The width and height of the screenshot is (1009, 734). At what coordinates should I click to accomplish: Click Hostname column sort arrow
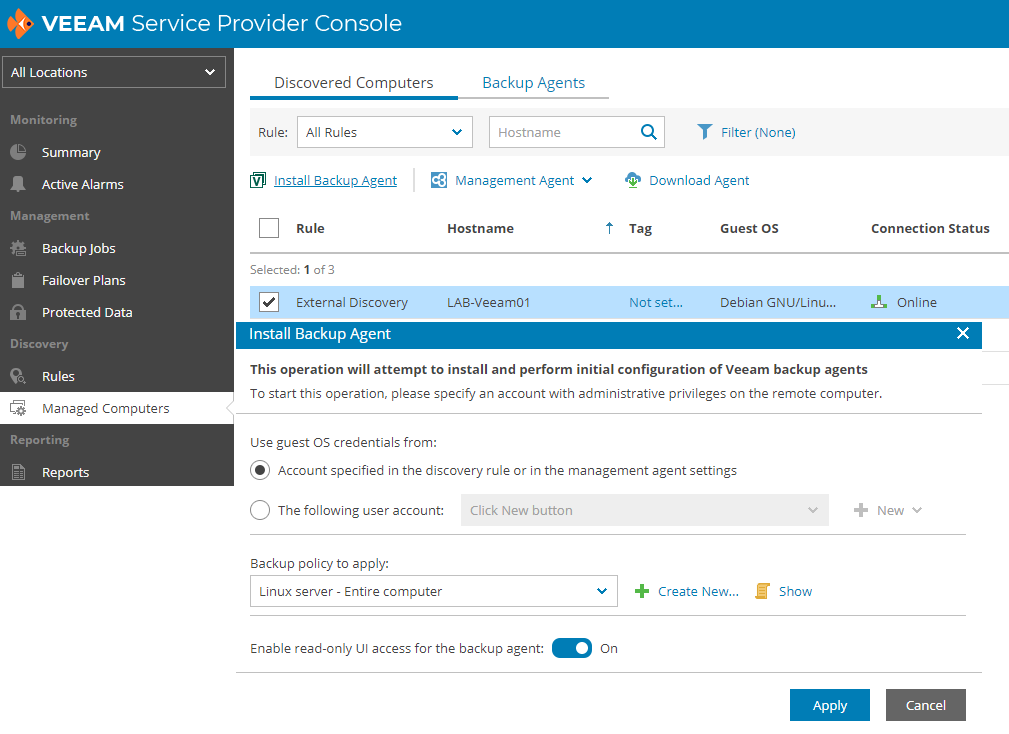click(609, 228)
